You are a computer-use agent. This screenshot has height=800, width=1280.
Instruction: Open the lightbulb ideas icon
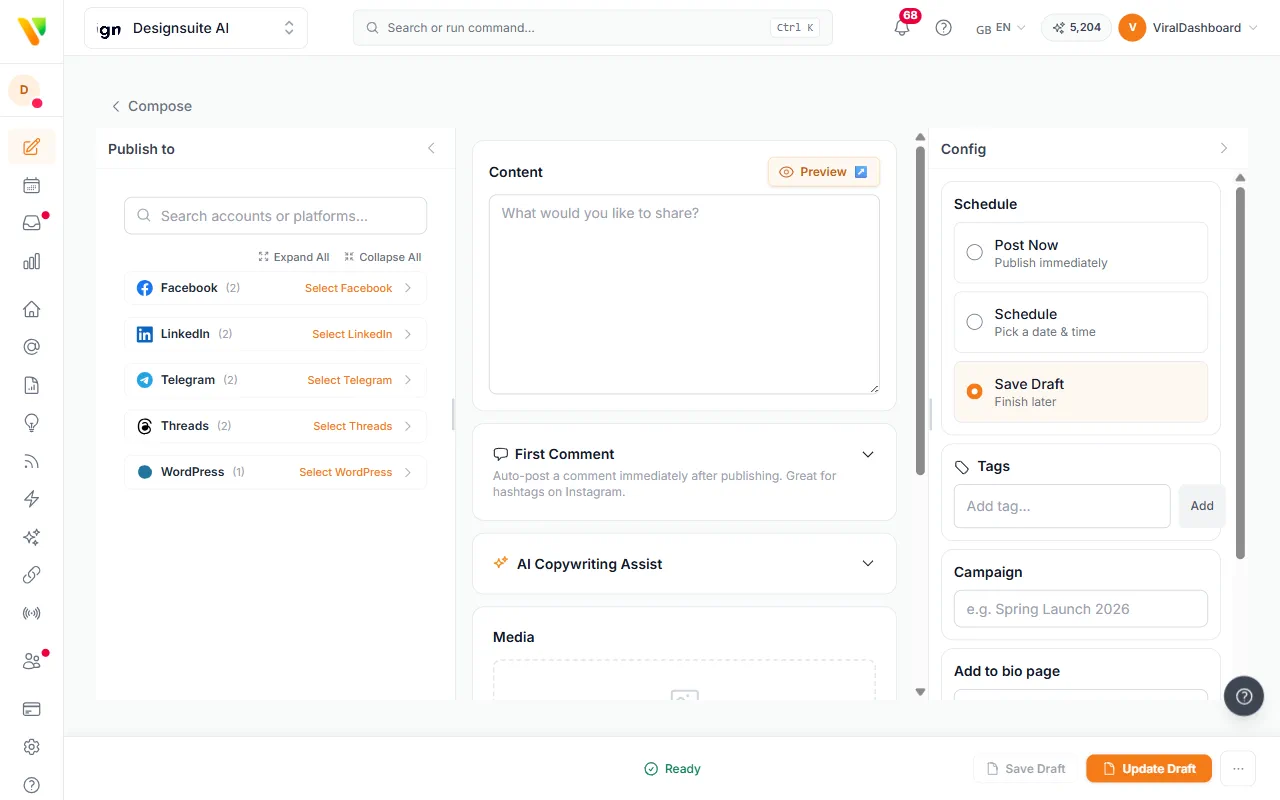[x=31, y=423]
